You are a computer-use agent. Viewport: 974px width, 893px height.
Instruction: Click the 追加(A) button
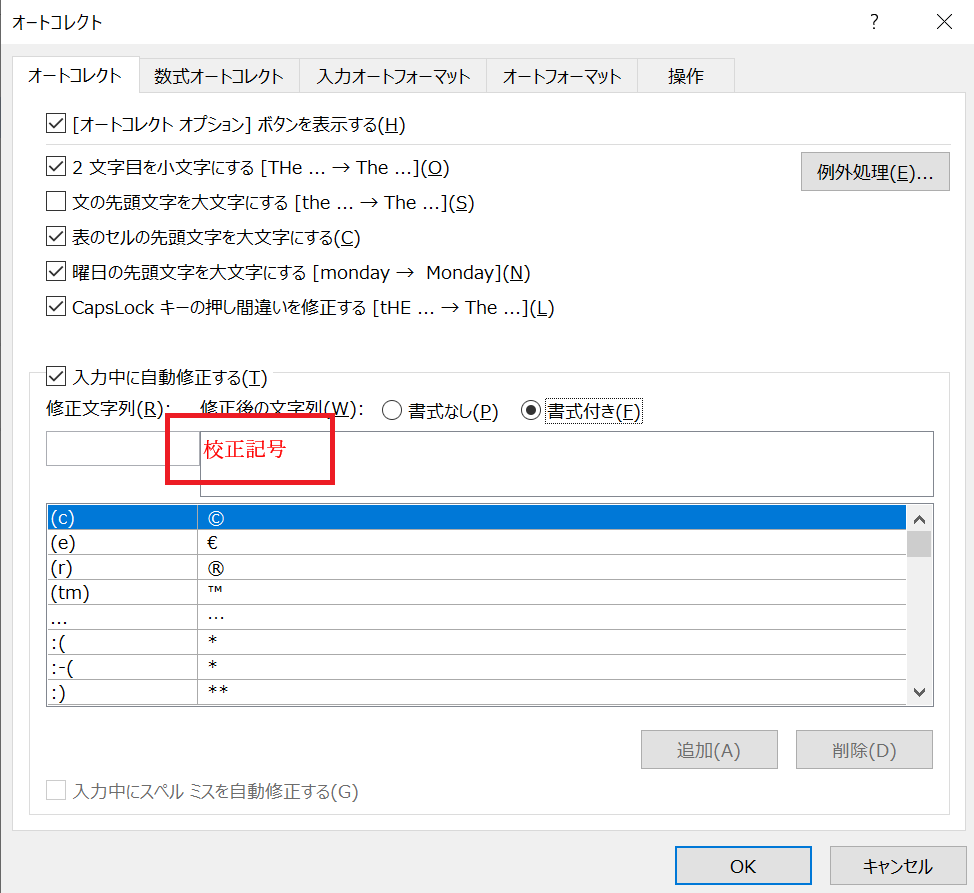[709, 750]
